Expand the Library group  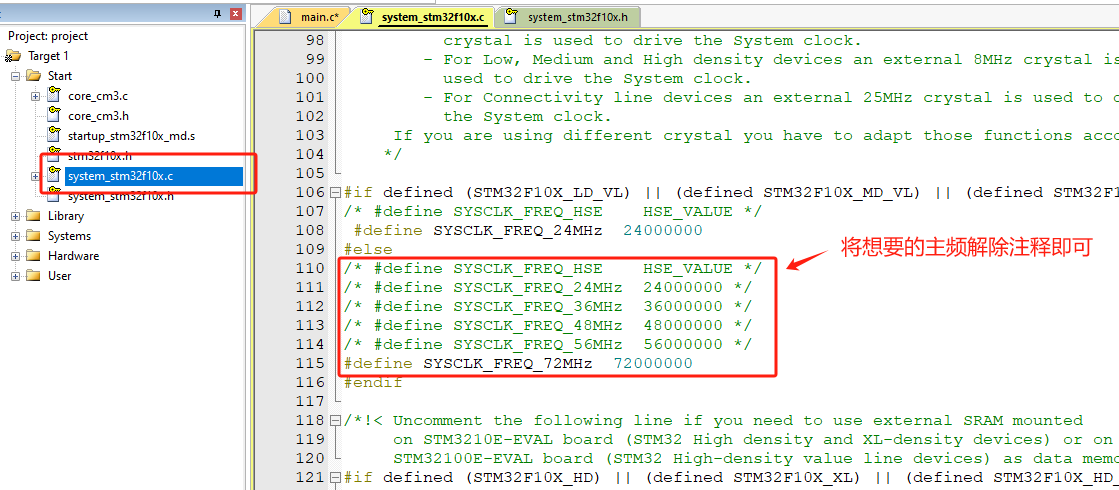click(15, 216)
